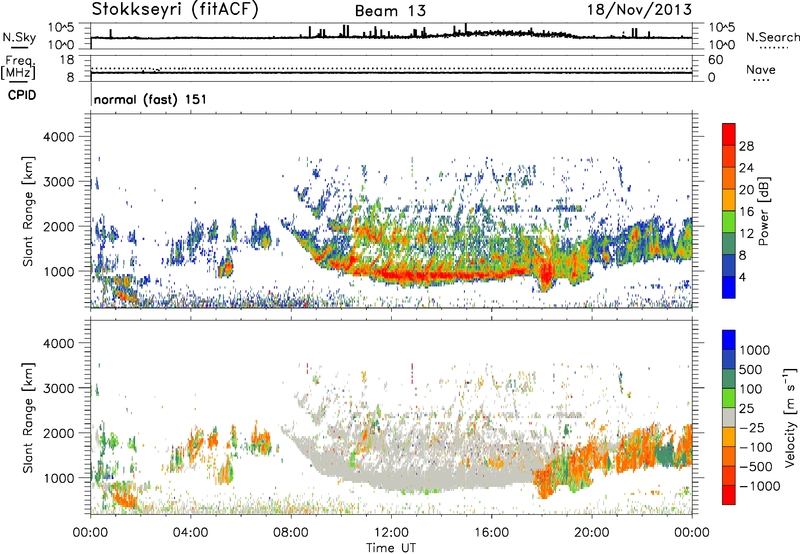
Task: Click the 4000 tick on the power panel
Action: (x=59, y=137)
